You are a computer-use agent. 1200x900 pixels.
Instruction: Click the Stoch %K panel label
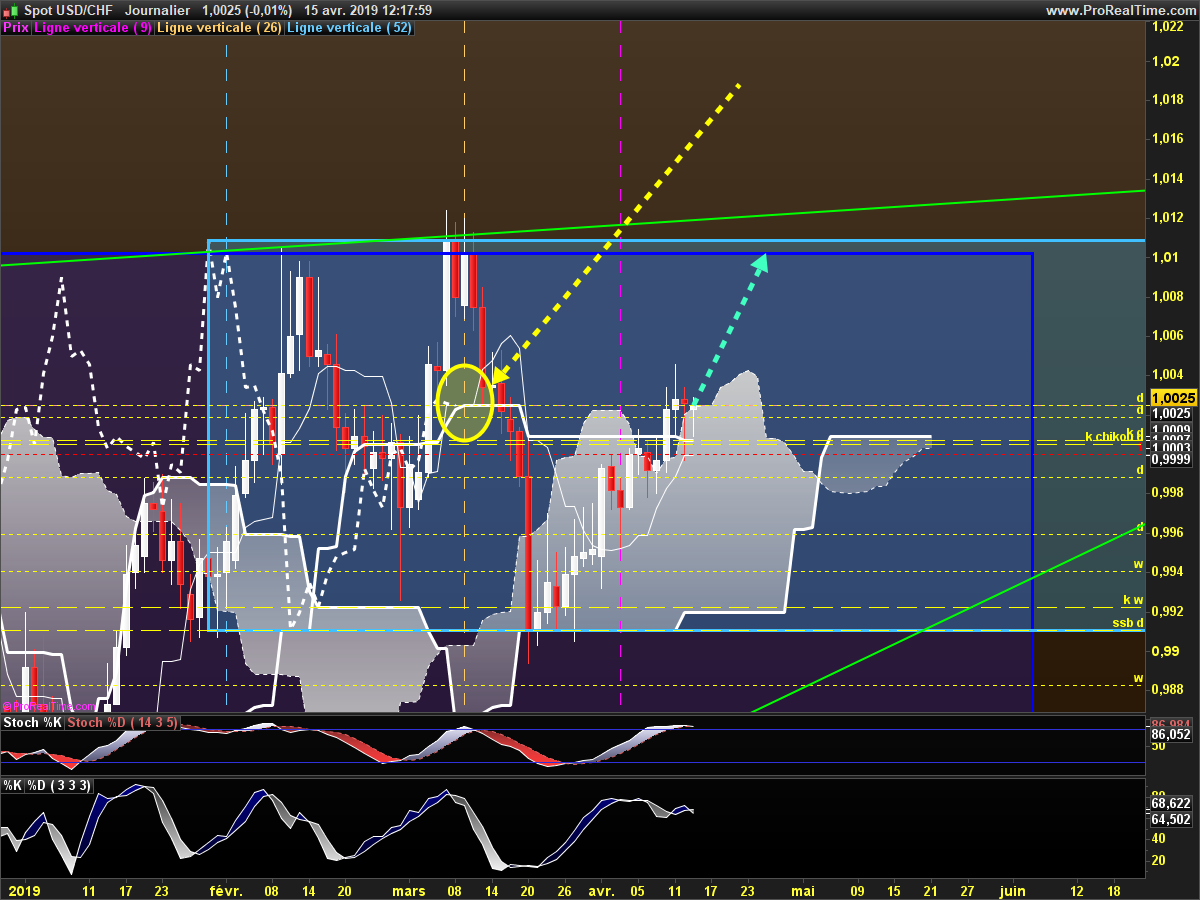coord(34,722)
